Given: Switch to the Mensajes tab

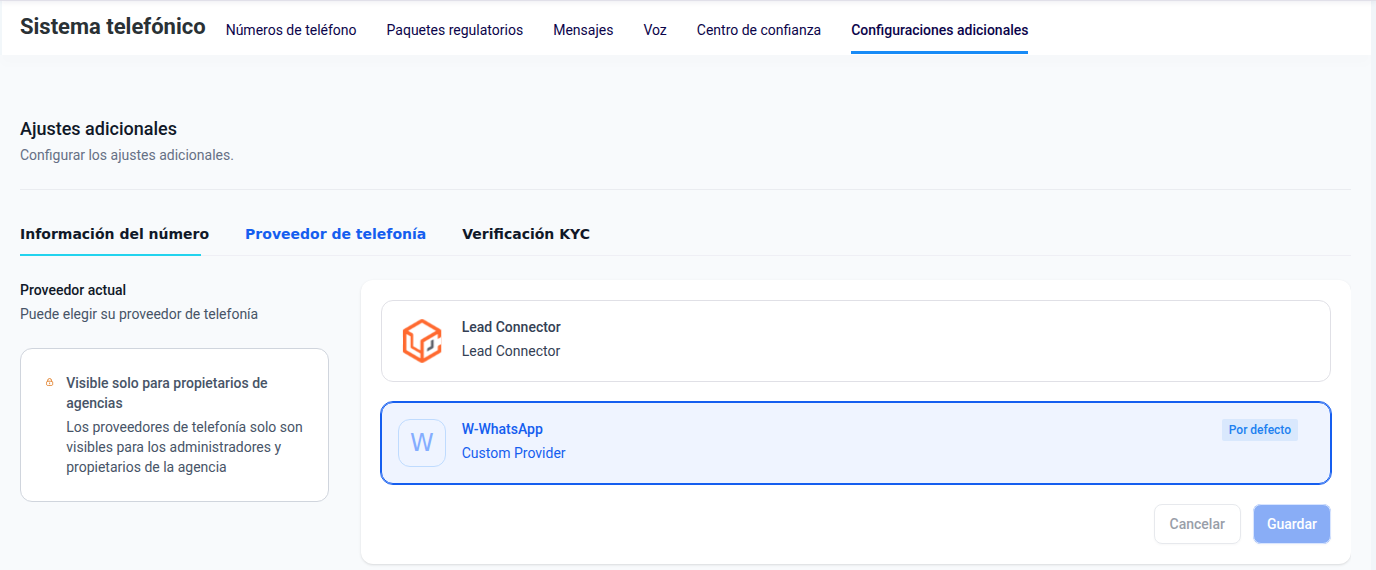Looking at the screenshot, I should point(583,30).
